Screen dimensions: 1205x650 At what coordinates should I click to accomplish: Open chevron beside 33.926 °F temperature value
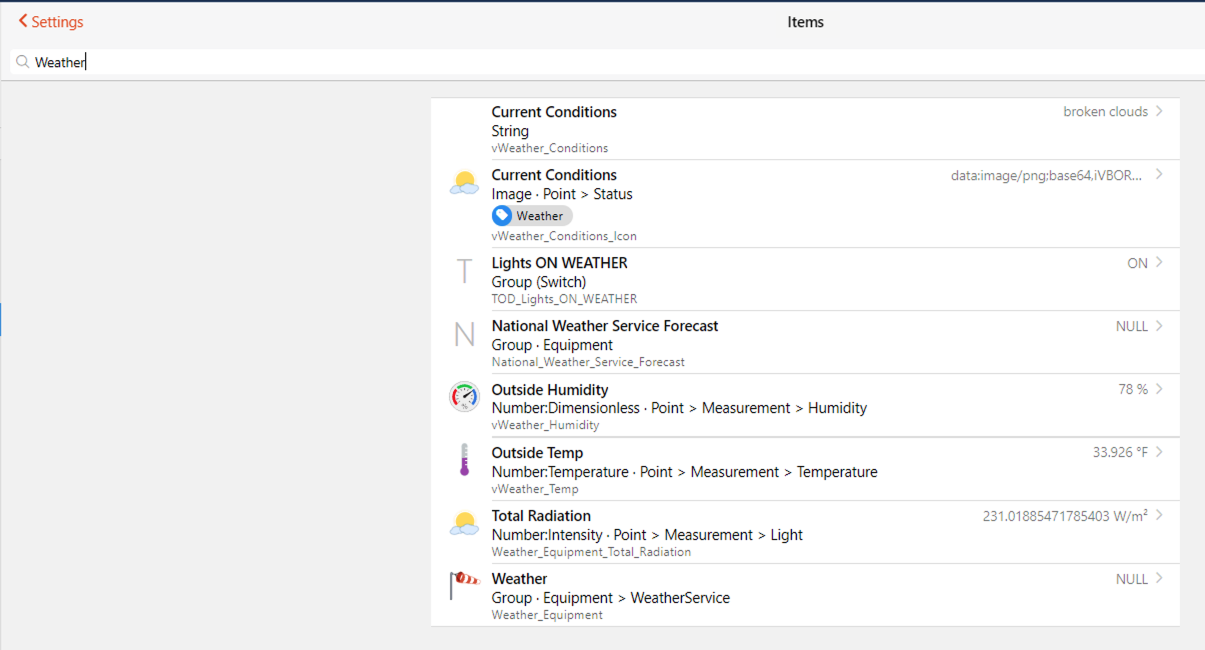coord(1159,452)
